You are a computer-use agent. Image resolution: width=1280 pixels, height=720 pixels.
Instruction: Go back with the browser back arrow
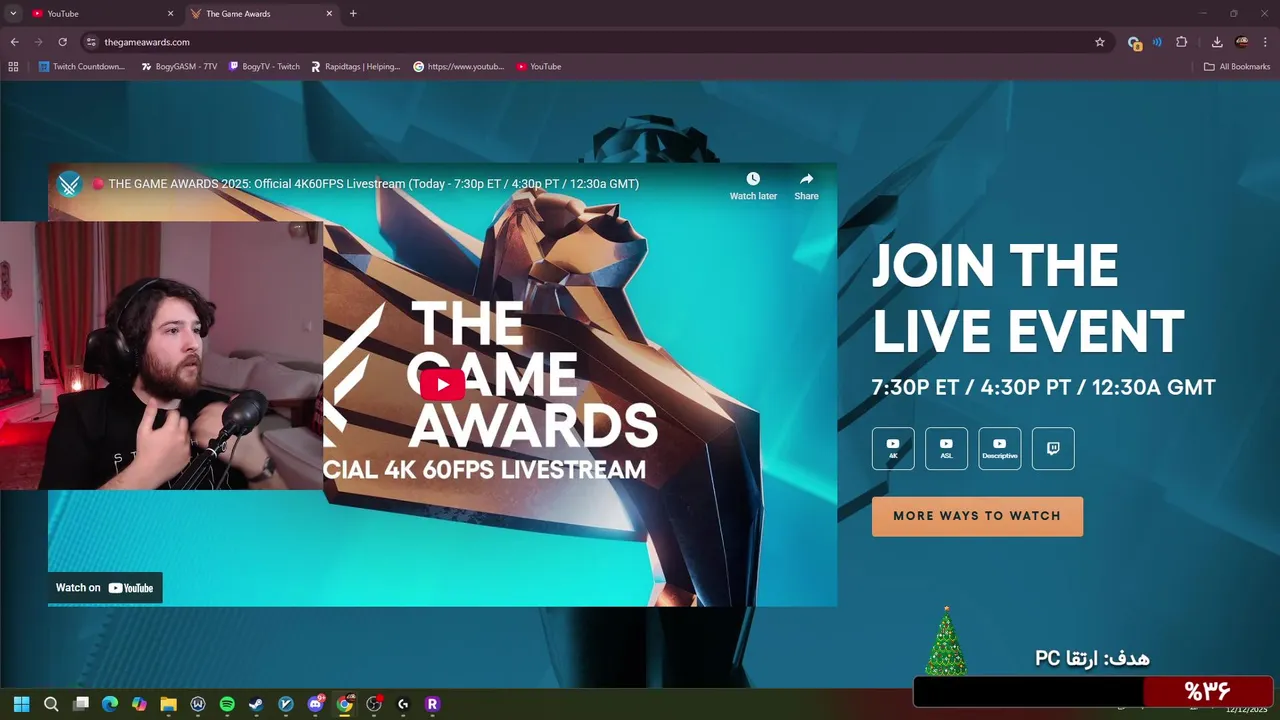14,42
